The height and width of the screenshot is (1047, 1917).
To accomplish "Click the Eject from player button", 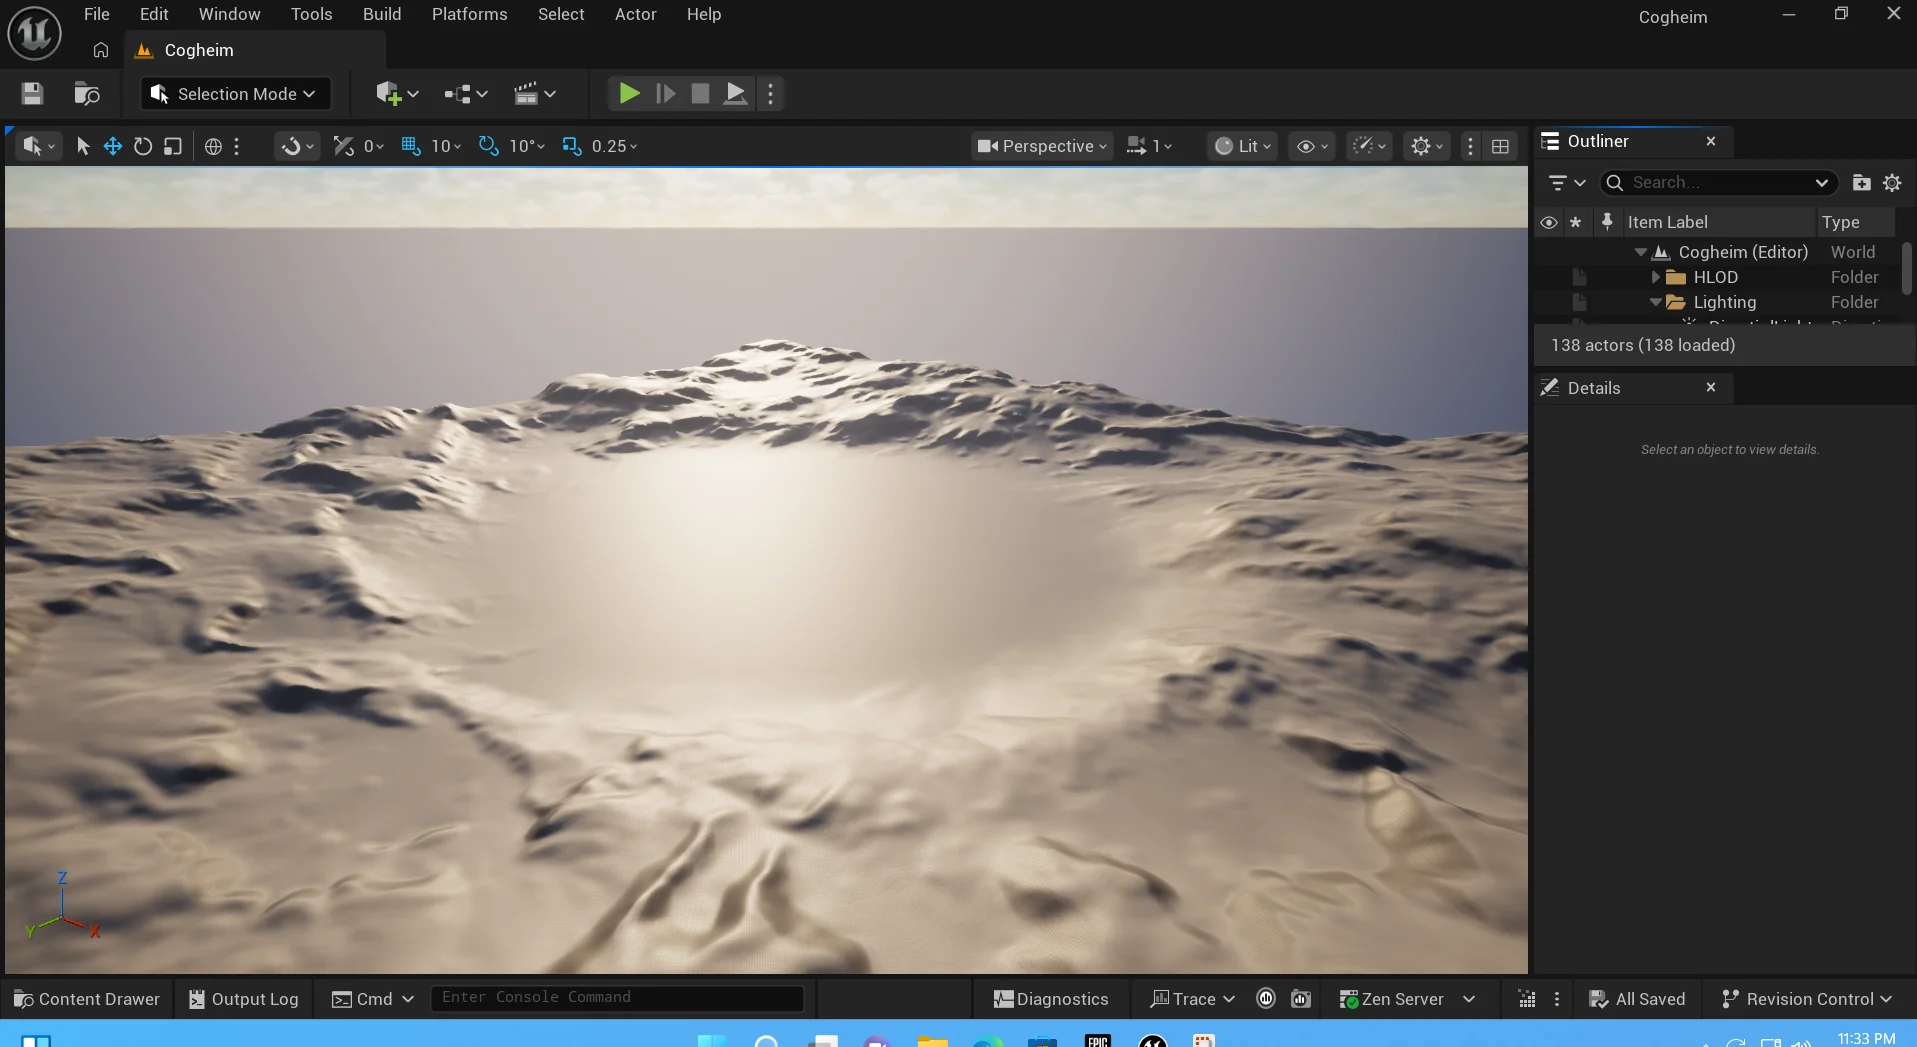I will 735,94.
